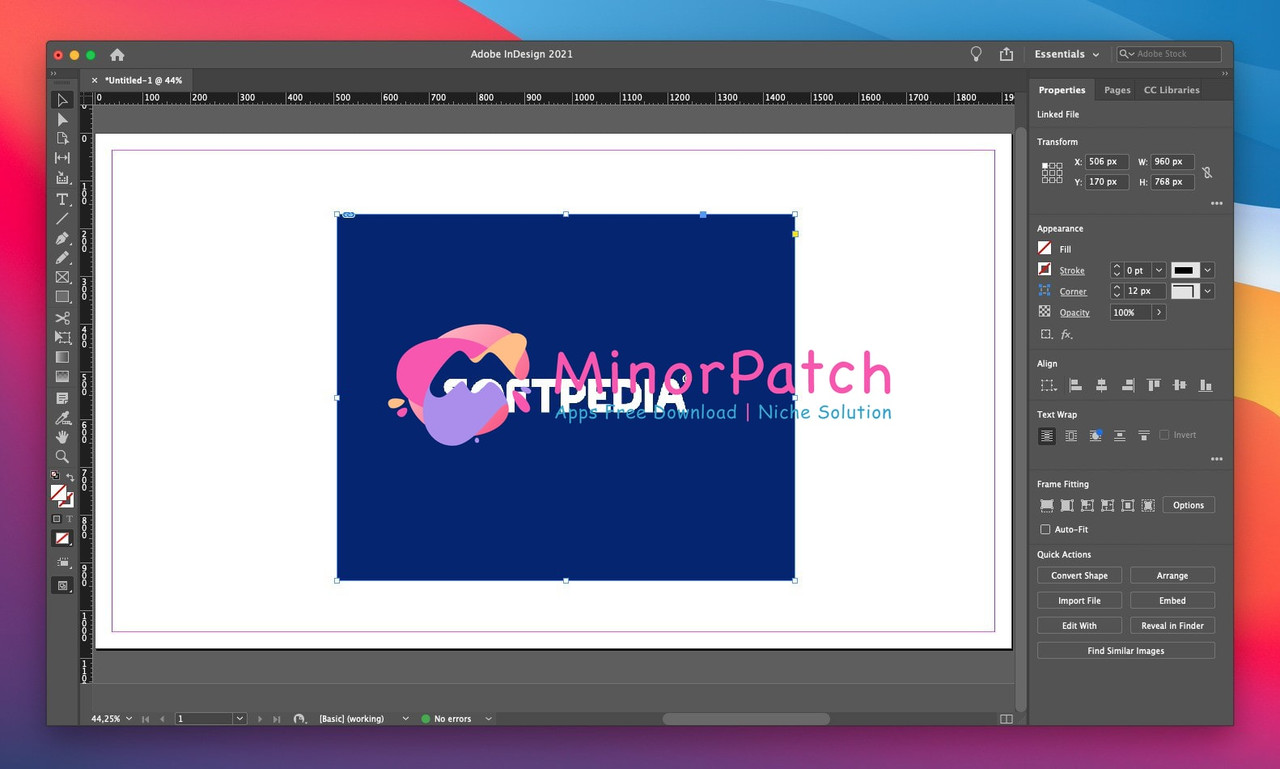Viewport: 1280px width, 769px height.
Task: Toggle Apply None color in toolbar
Action: 62,538
